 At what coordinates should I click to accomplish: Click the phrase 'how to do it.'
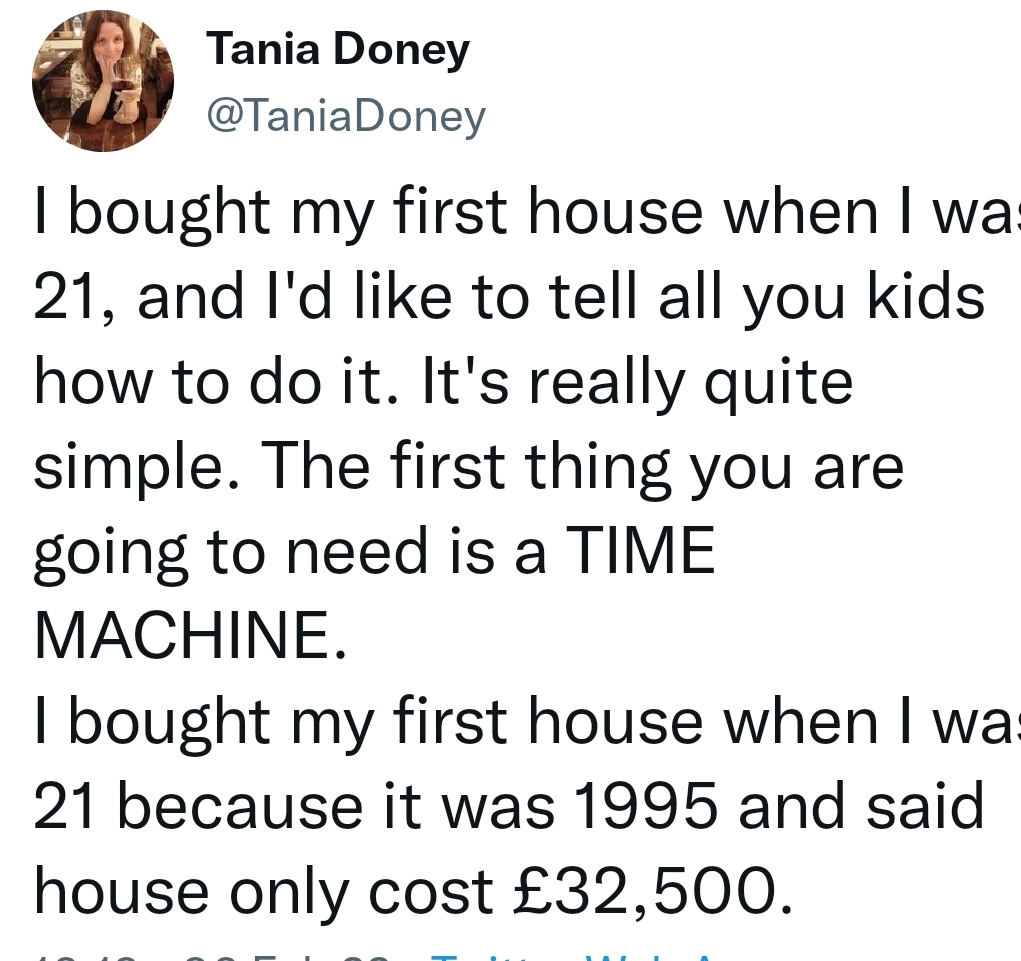click(x=216, y=382)
